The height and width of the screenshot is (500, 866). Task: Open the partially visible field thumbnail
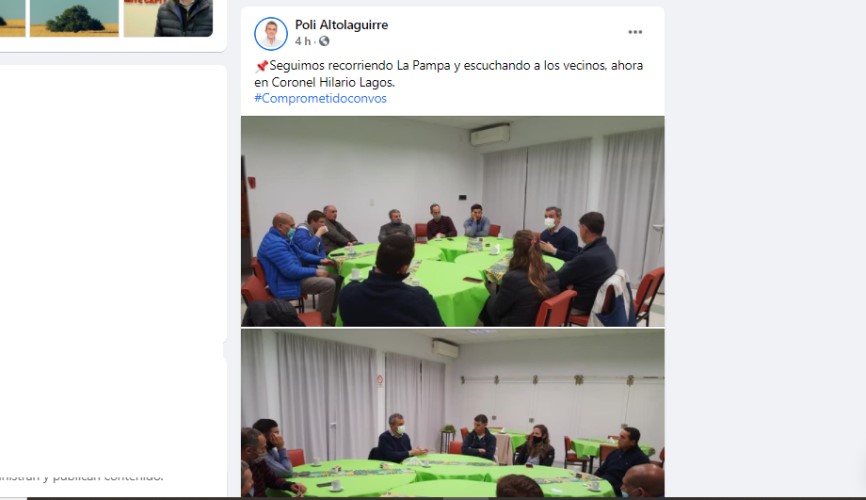(12, 18)
